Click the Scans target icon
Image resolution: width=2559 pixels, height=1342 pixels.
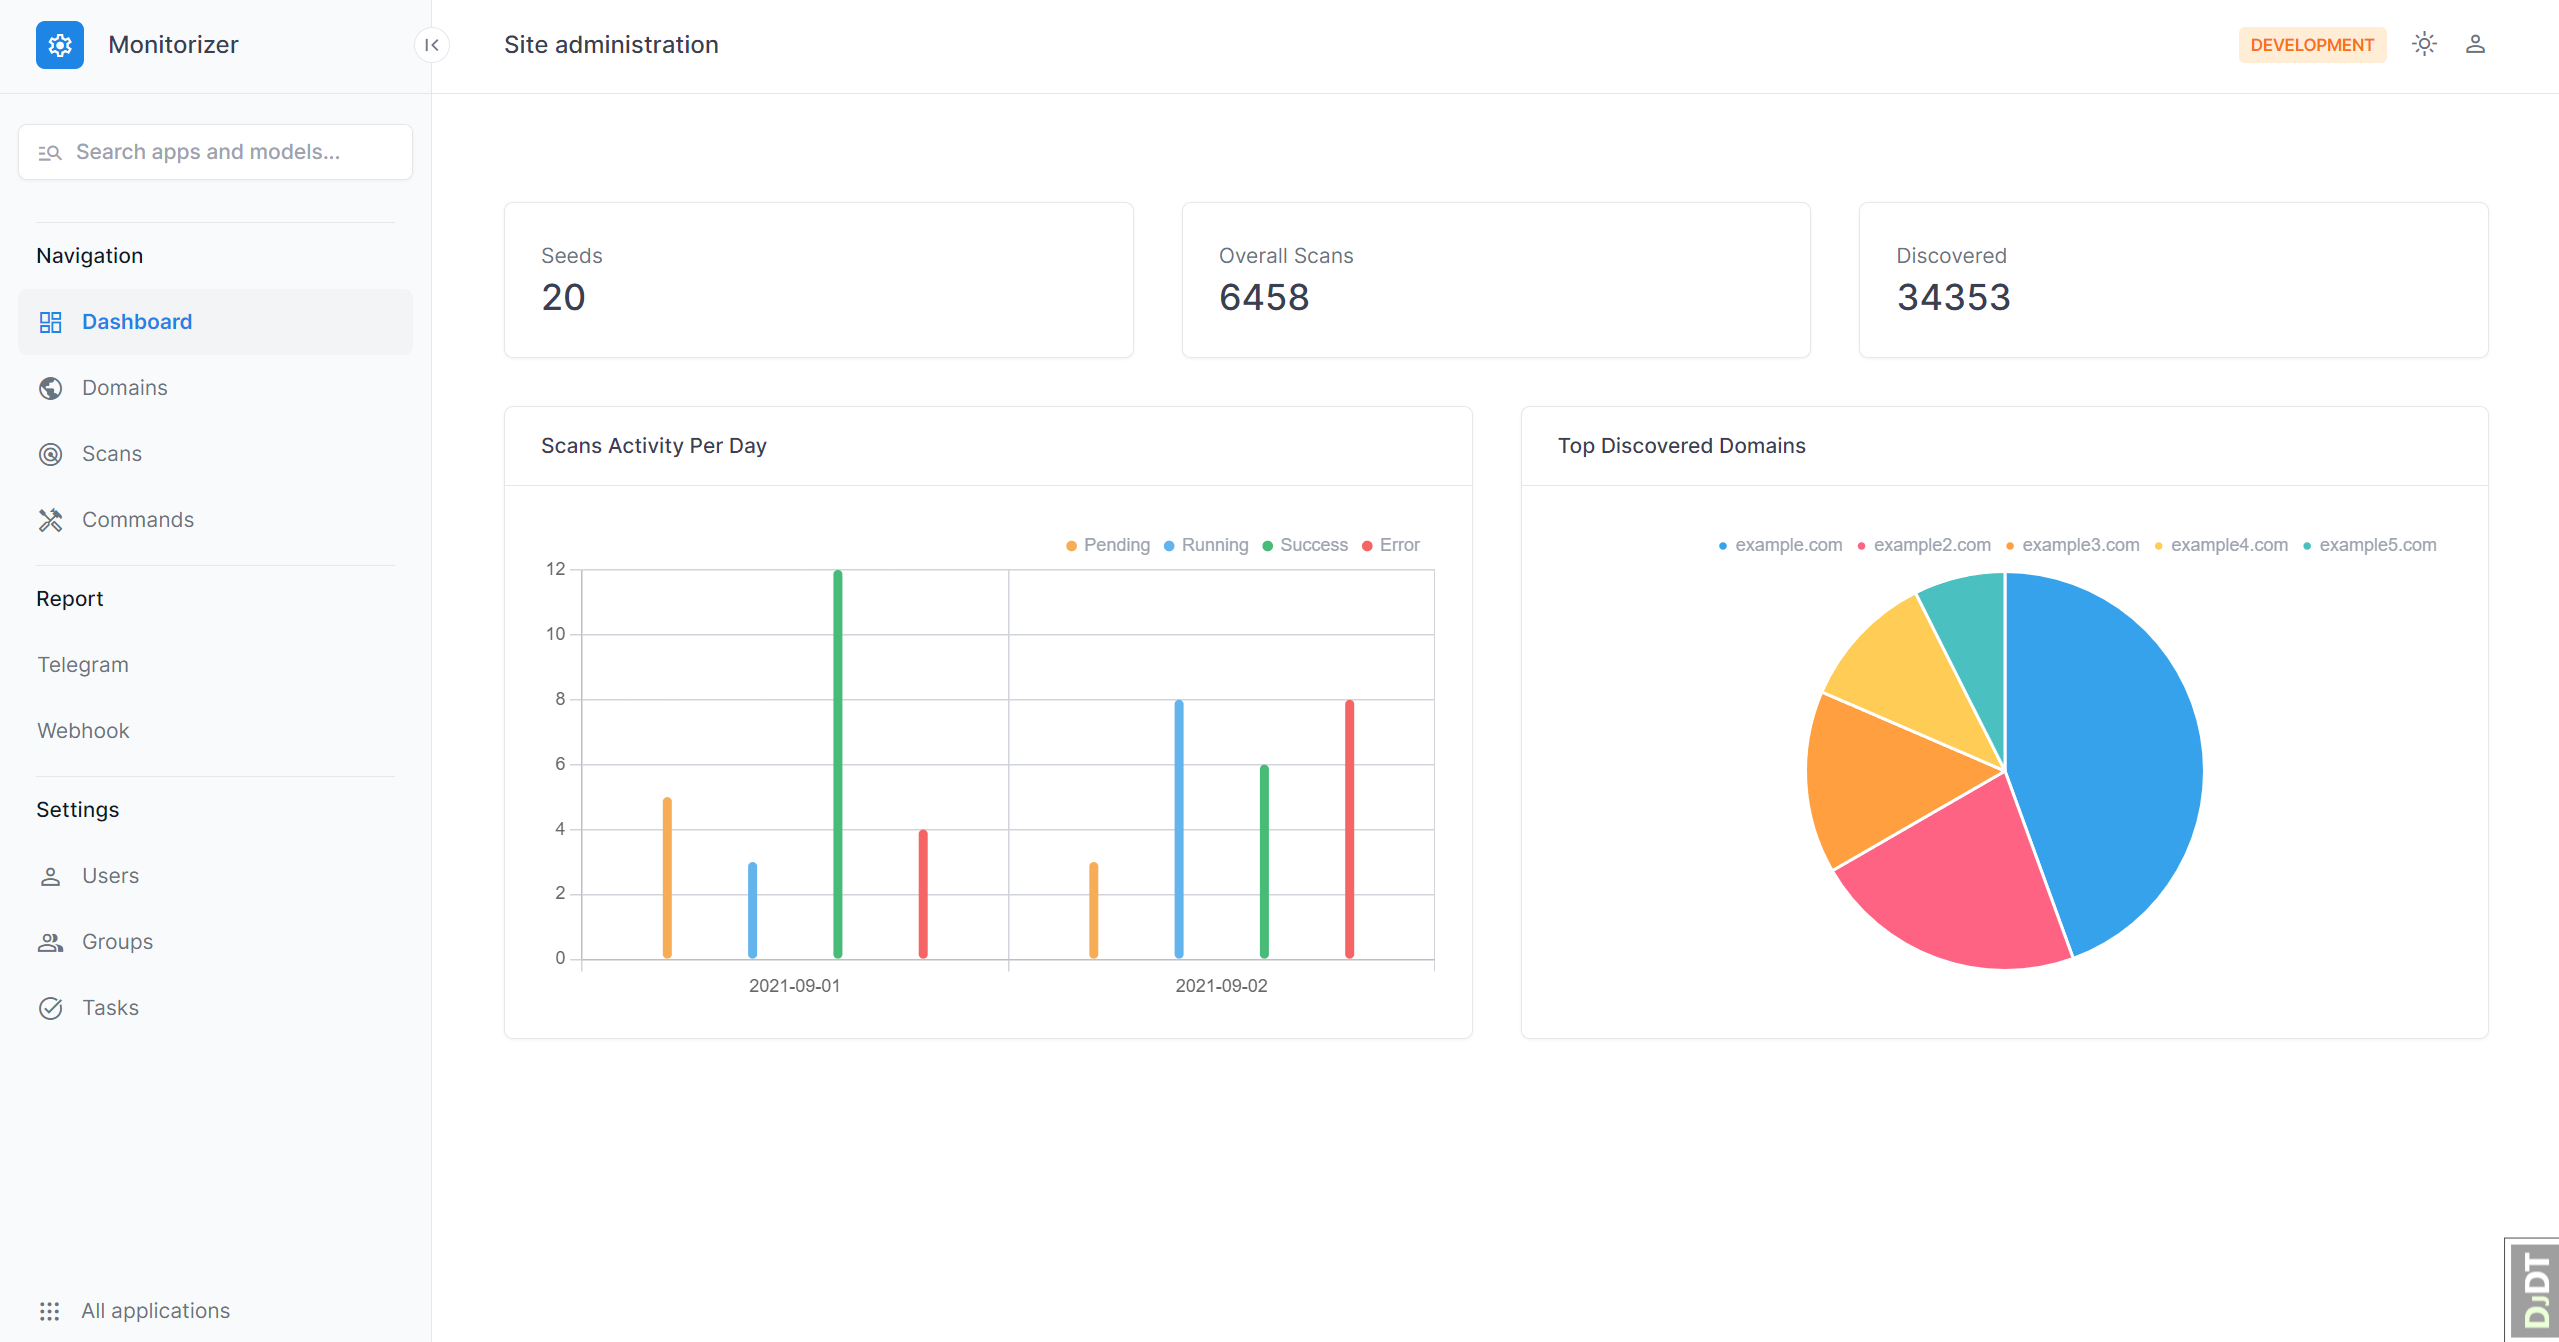(x=50, y=454)
